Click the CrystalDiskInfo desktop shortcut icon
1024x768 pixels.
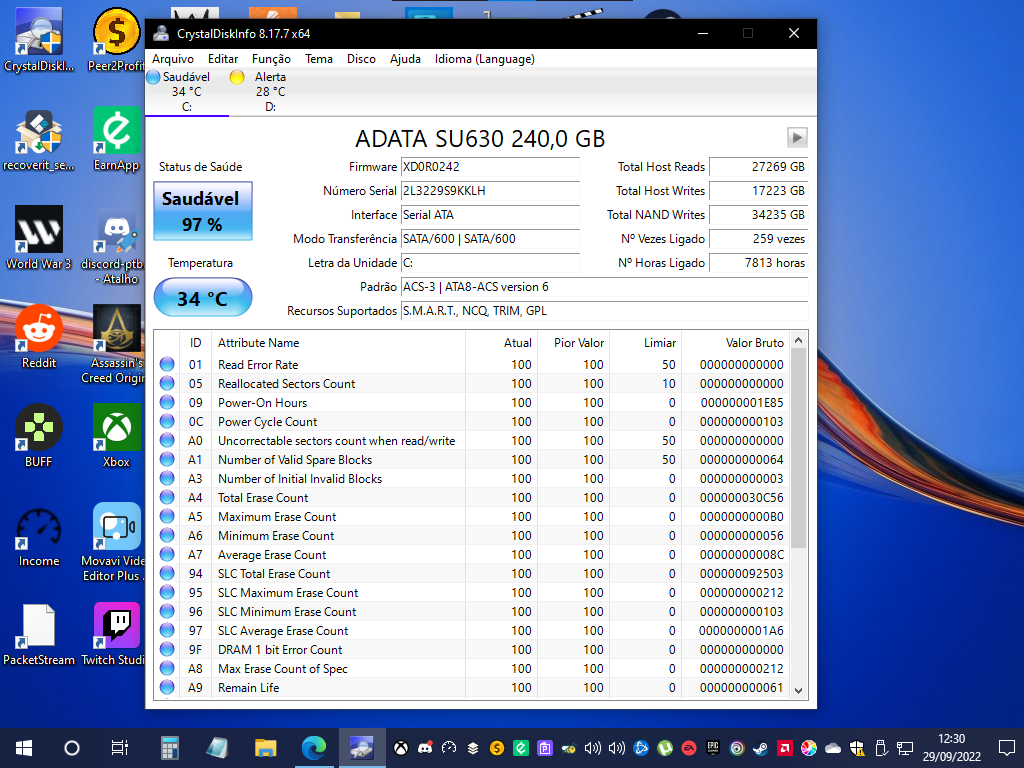point(39,40)
